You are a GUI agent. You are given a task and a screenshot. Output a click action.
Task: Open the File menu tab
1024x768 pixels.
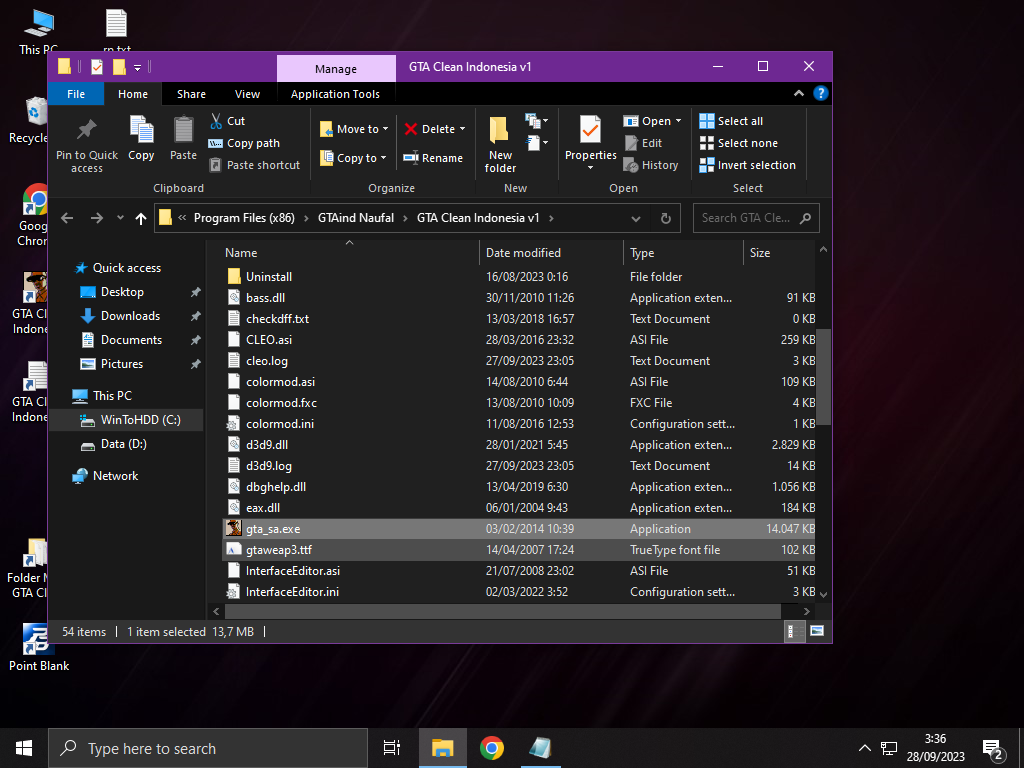tap(76, 94)
